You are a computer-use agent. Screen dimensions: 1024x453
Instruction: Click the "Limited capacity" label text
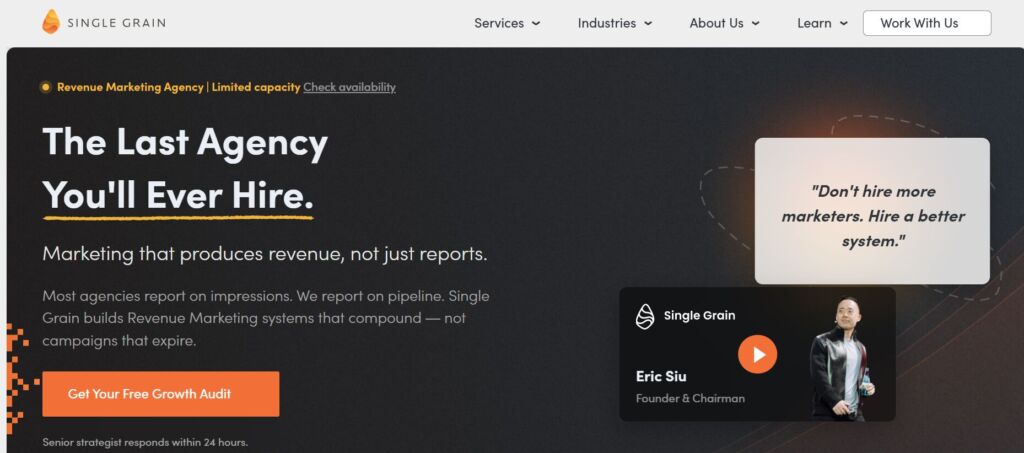click(x=256, y=87)
